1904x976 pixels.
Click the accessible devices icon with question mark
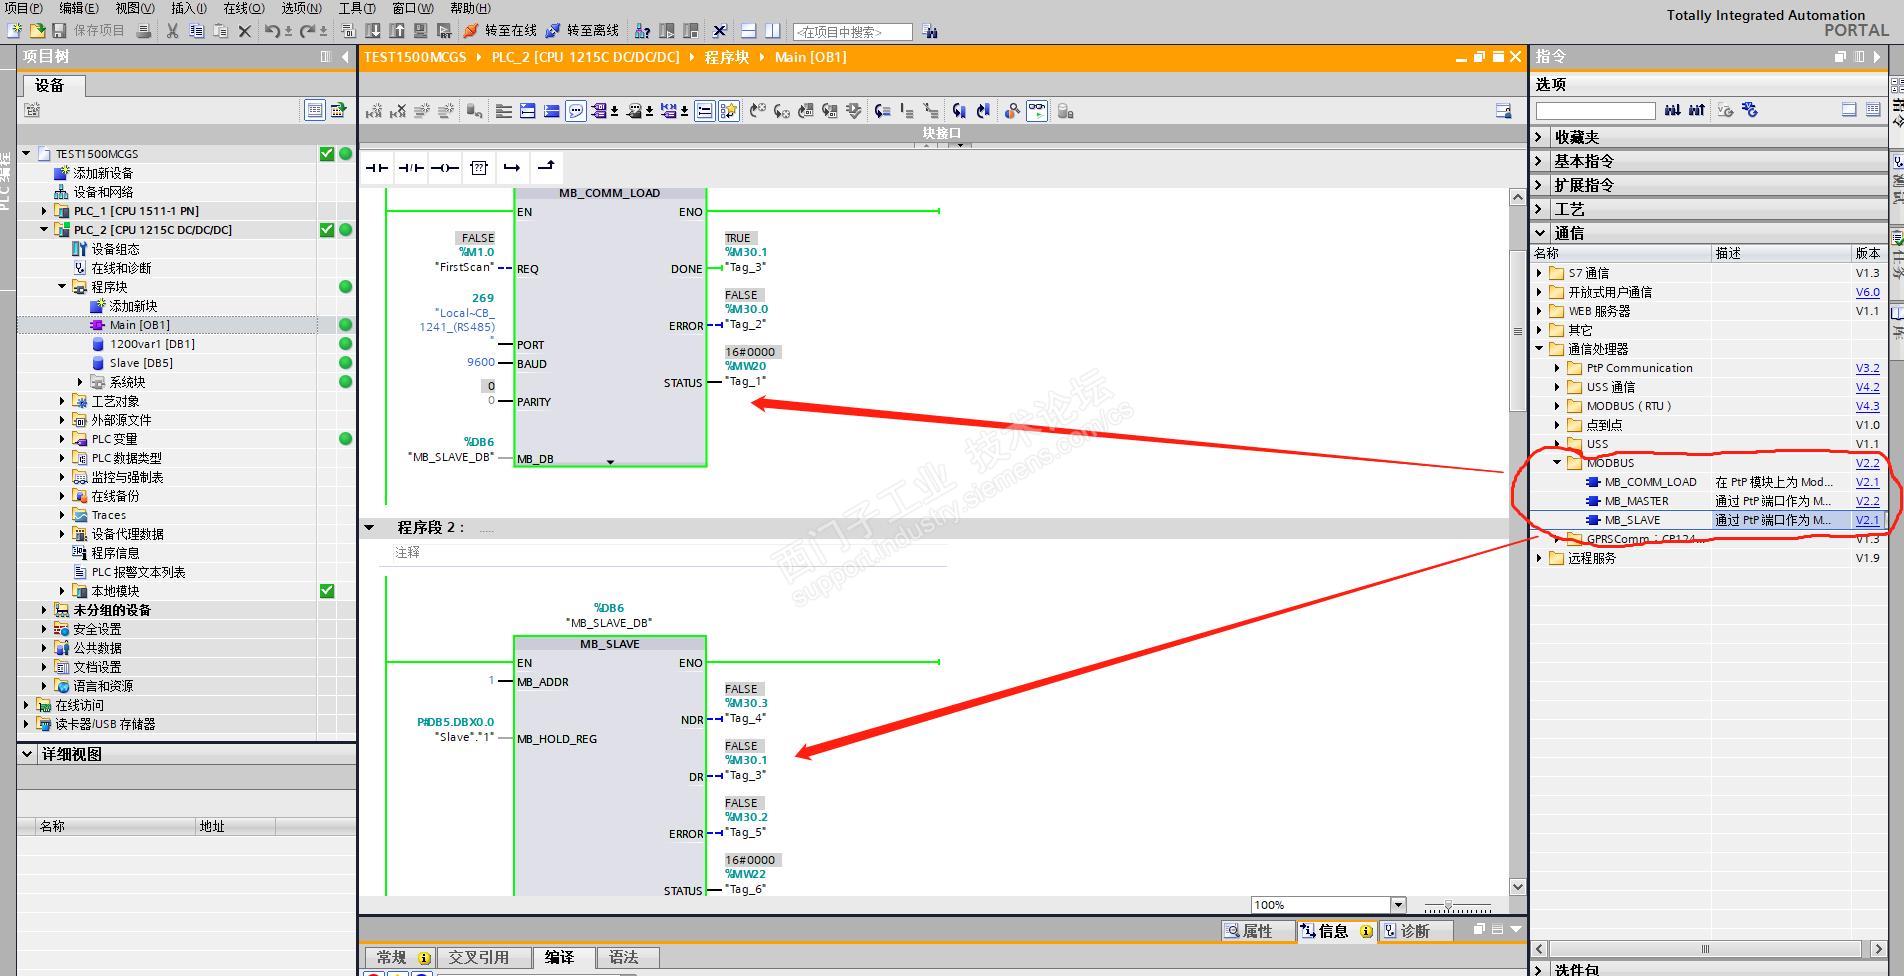click(642, 31)
